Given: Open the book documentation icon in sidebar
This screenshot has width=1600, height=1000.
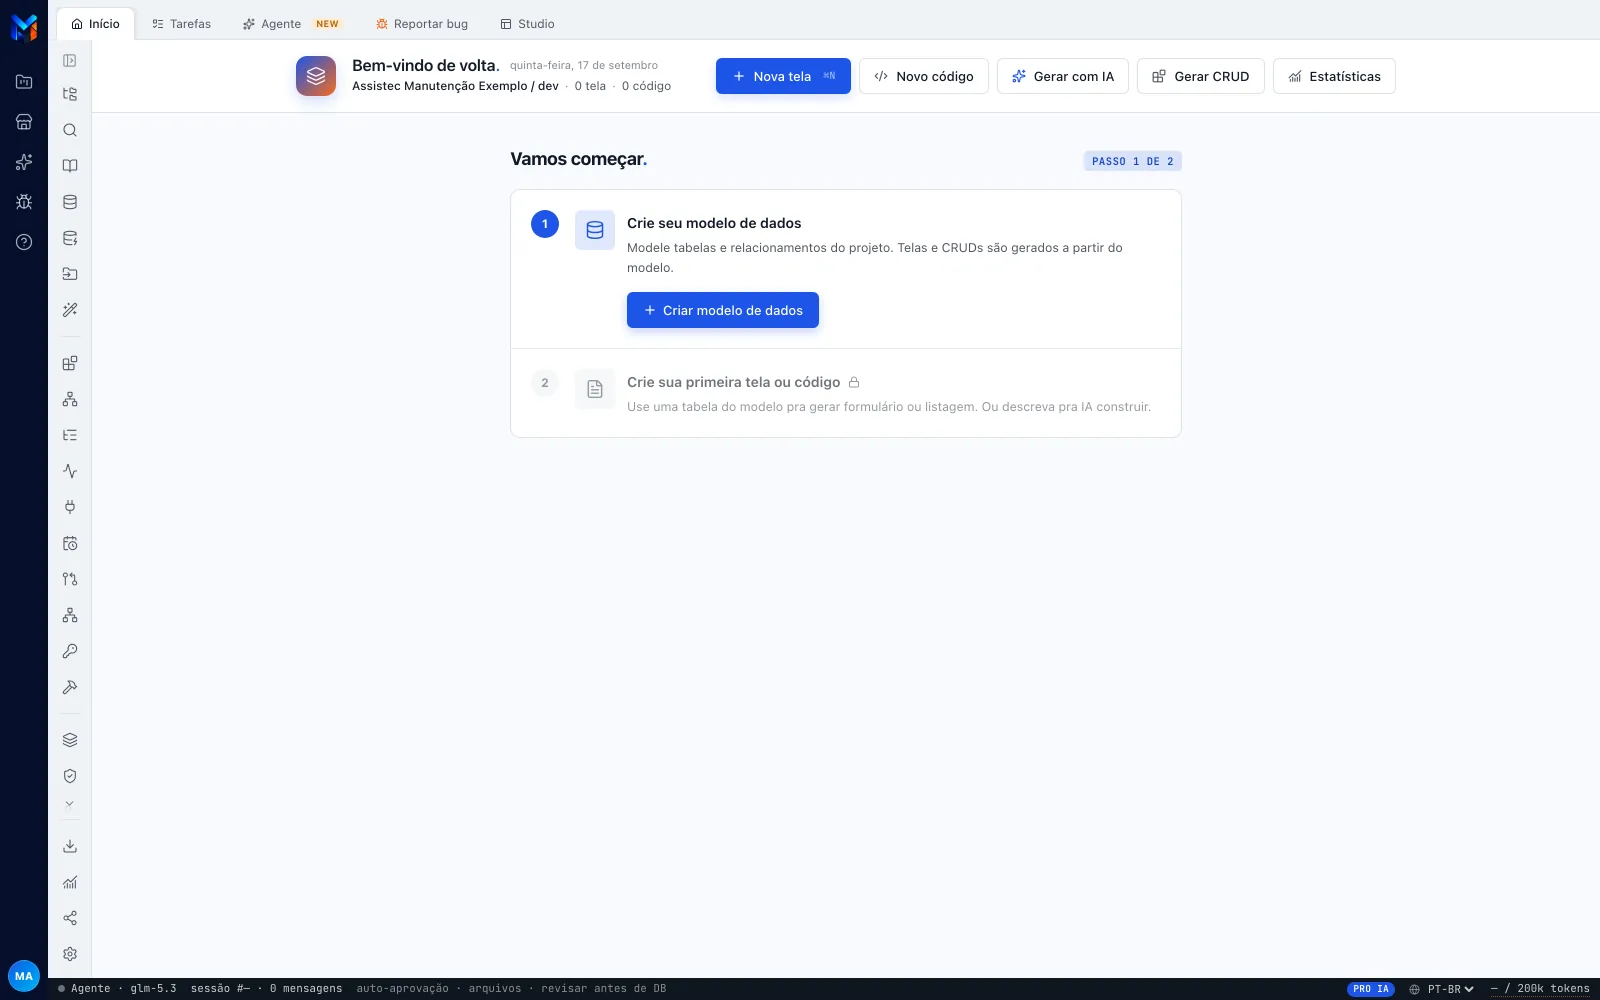Looking at the screenshot, I should pos(70,166).
